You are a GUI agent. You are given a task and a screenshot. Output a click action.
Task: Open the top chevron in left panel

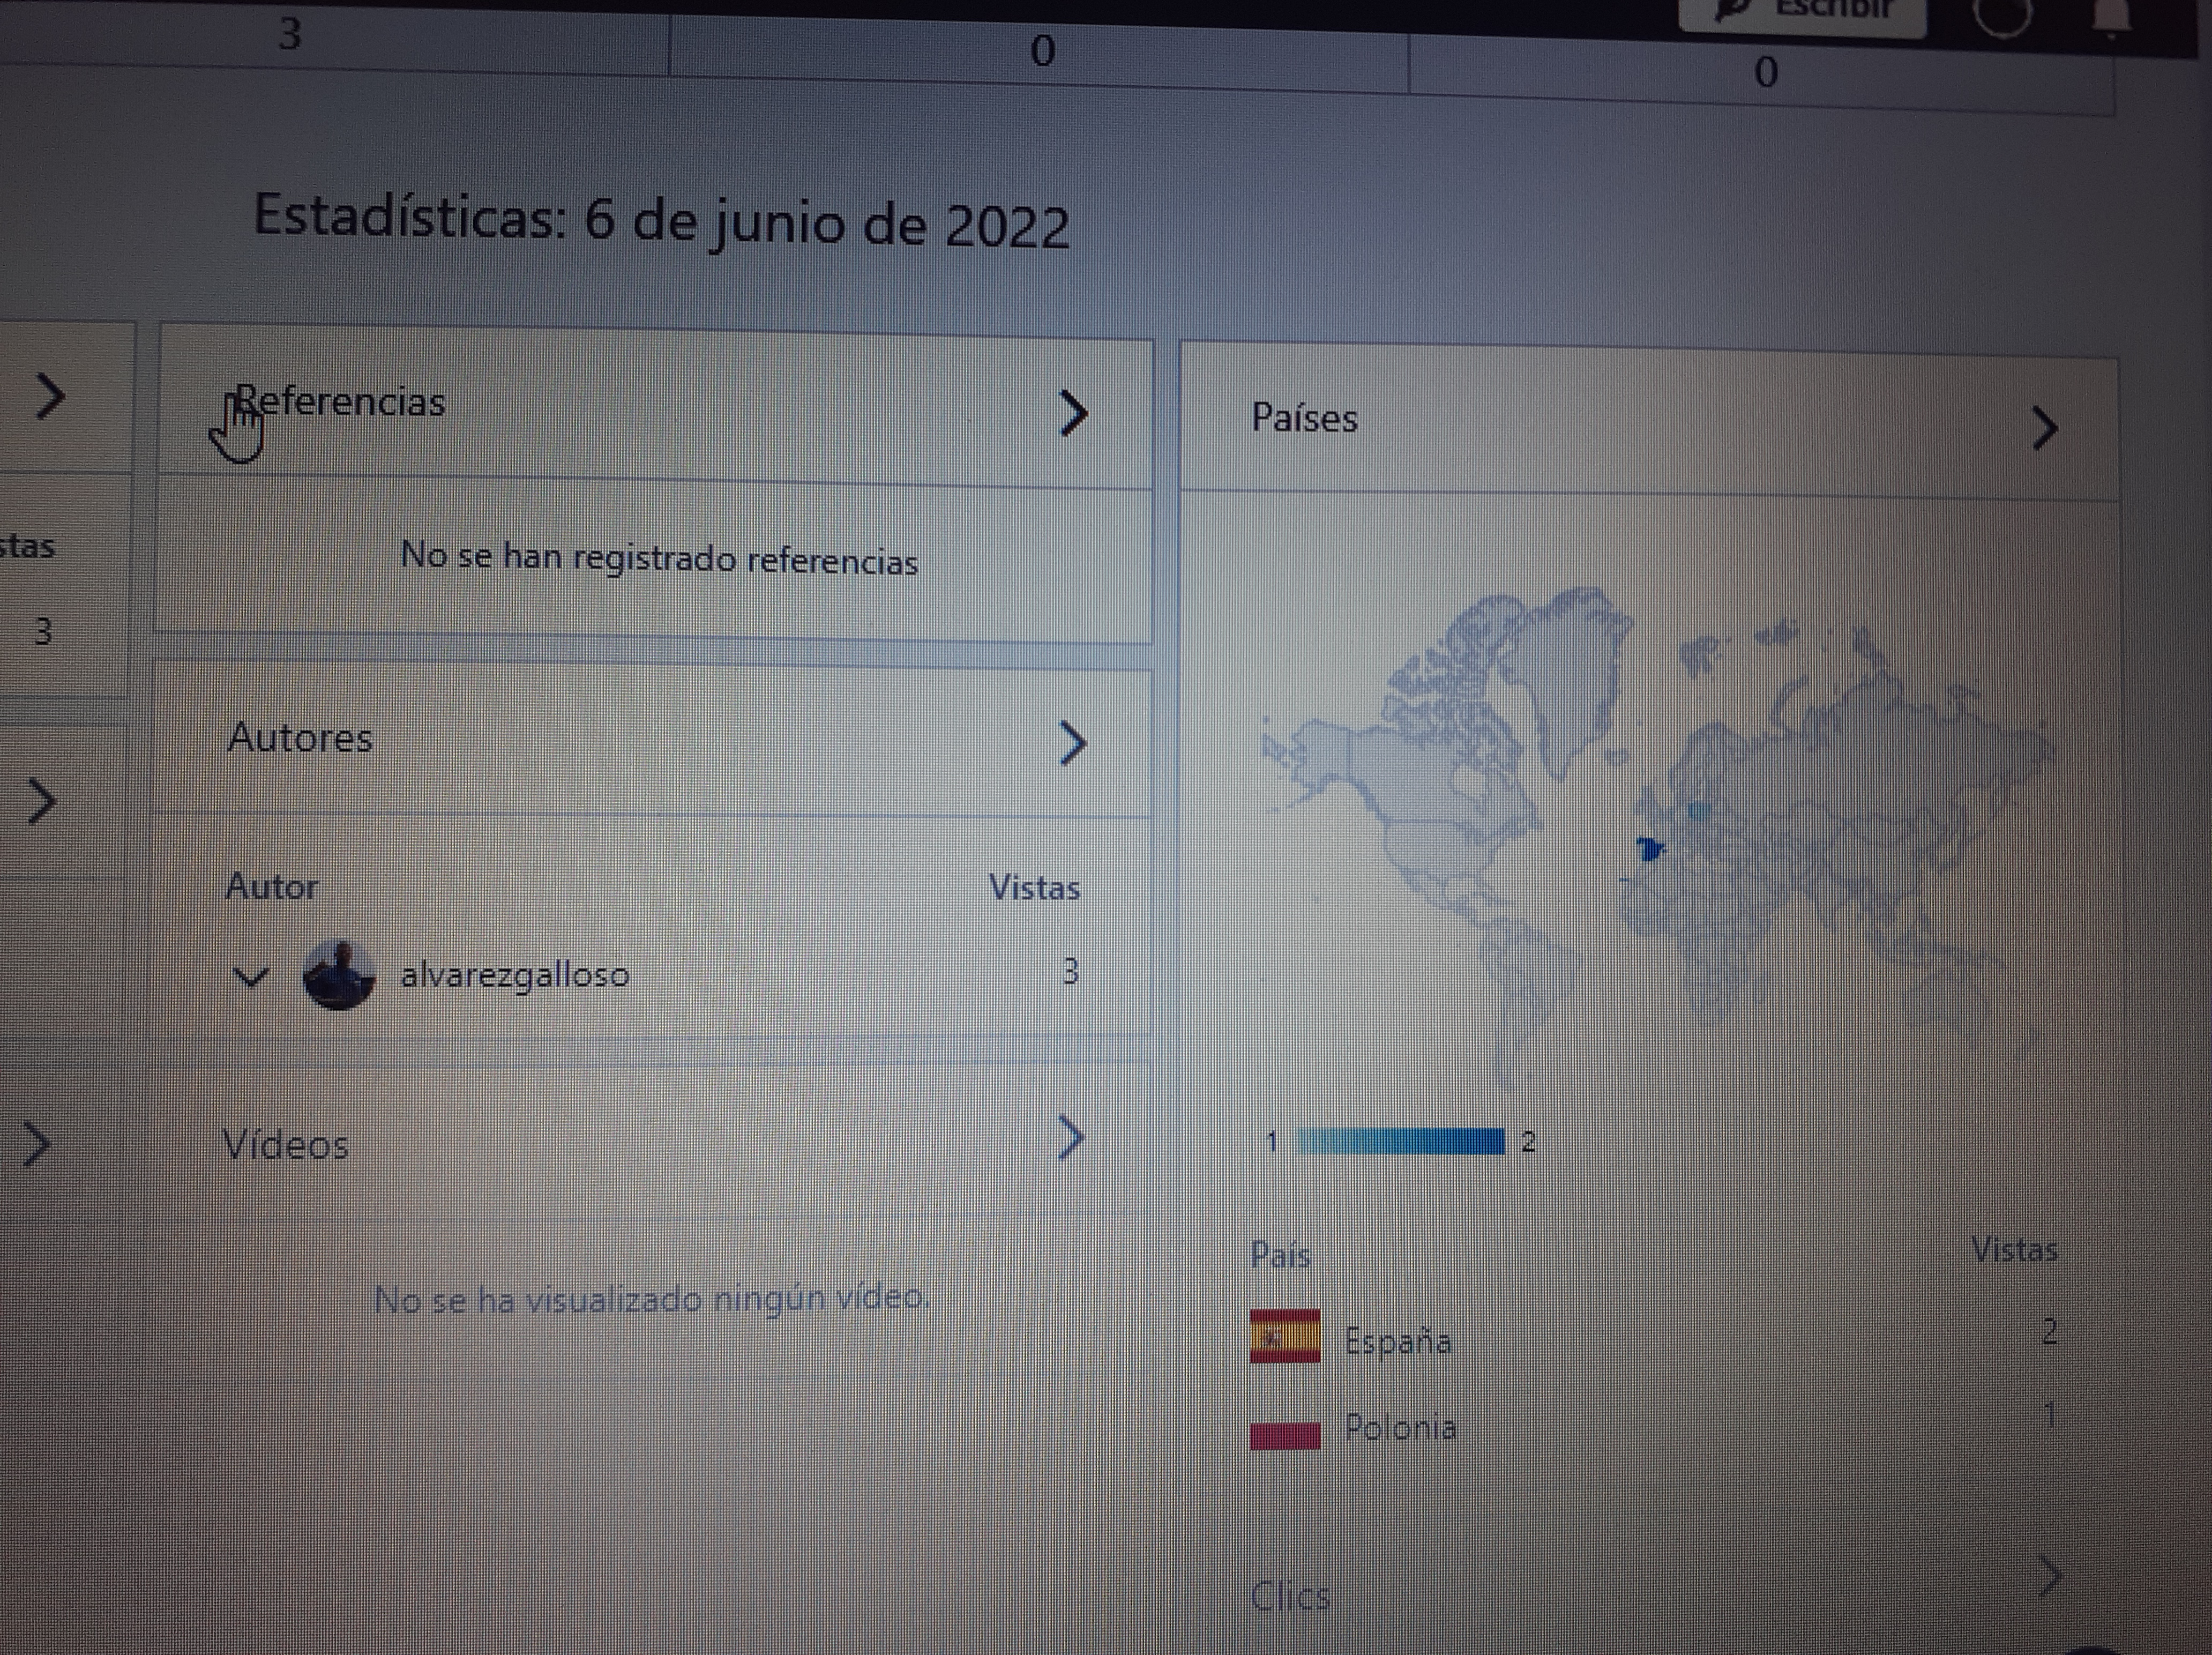tap(48, 396)
